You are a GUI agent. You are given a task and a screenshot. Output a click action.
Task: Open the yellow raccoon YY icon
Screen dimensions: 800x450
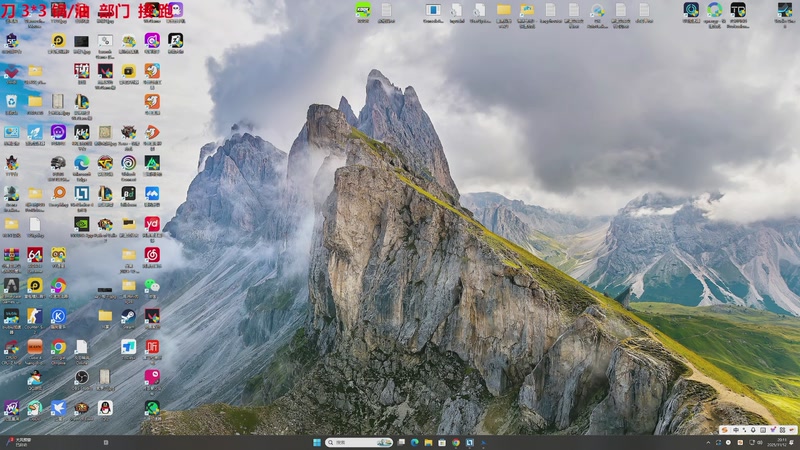[x=58, y=255]
